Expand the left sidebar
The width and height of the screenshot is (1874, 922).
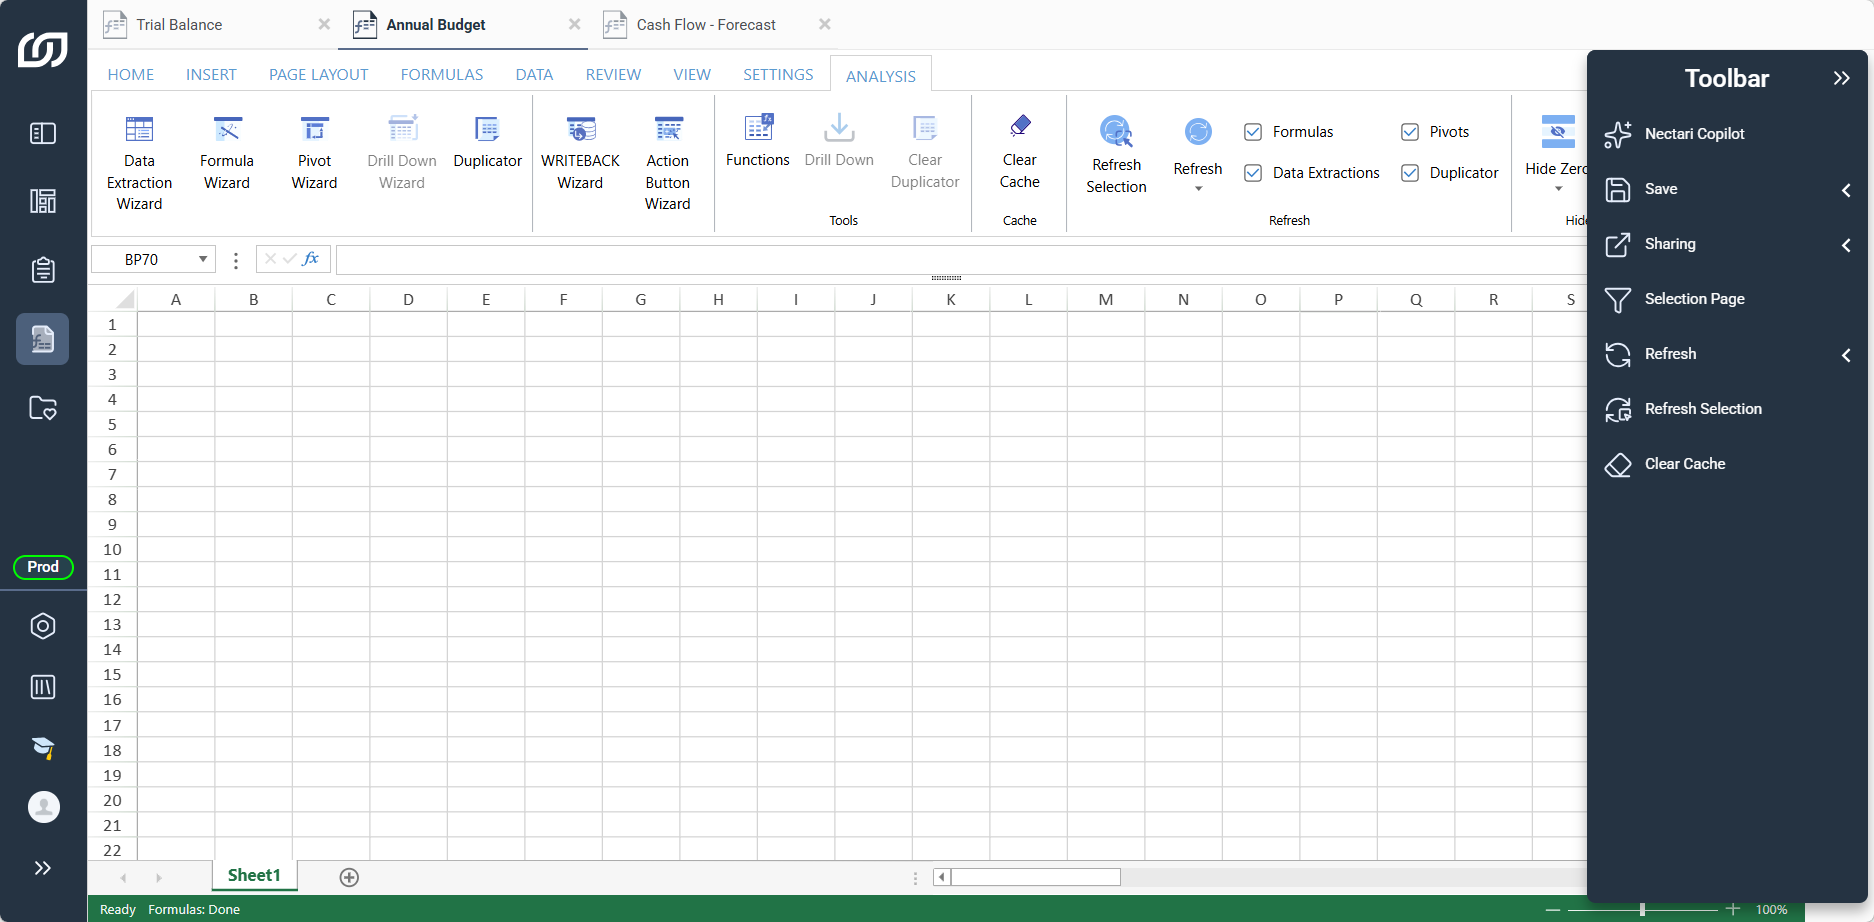coord(43,868)
